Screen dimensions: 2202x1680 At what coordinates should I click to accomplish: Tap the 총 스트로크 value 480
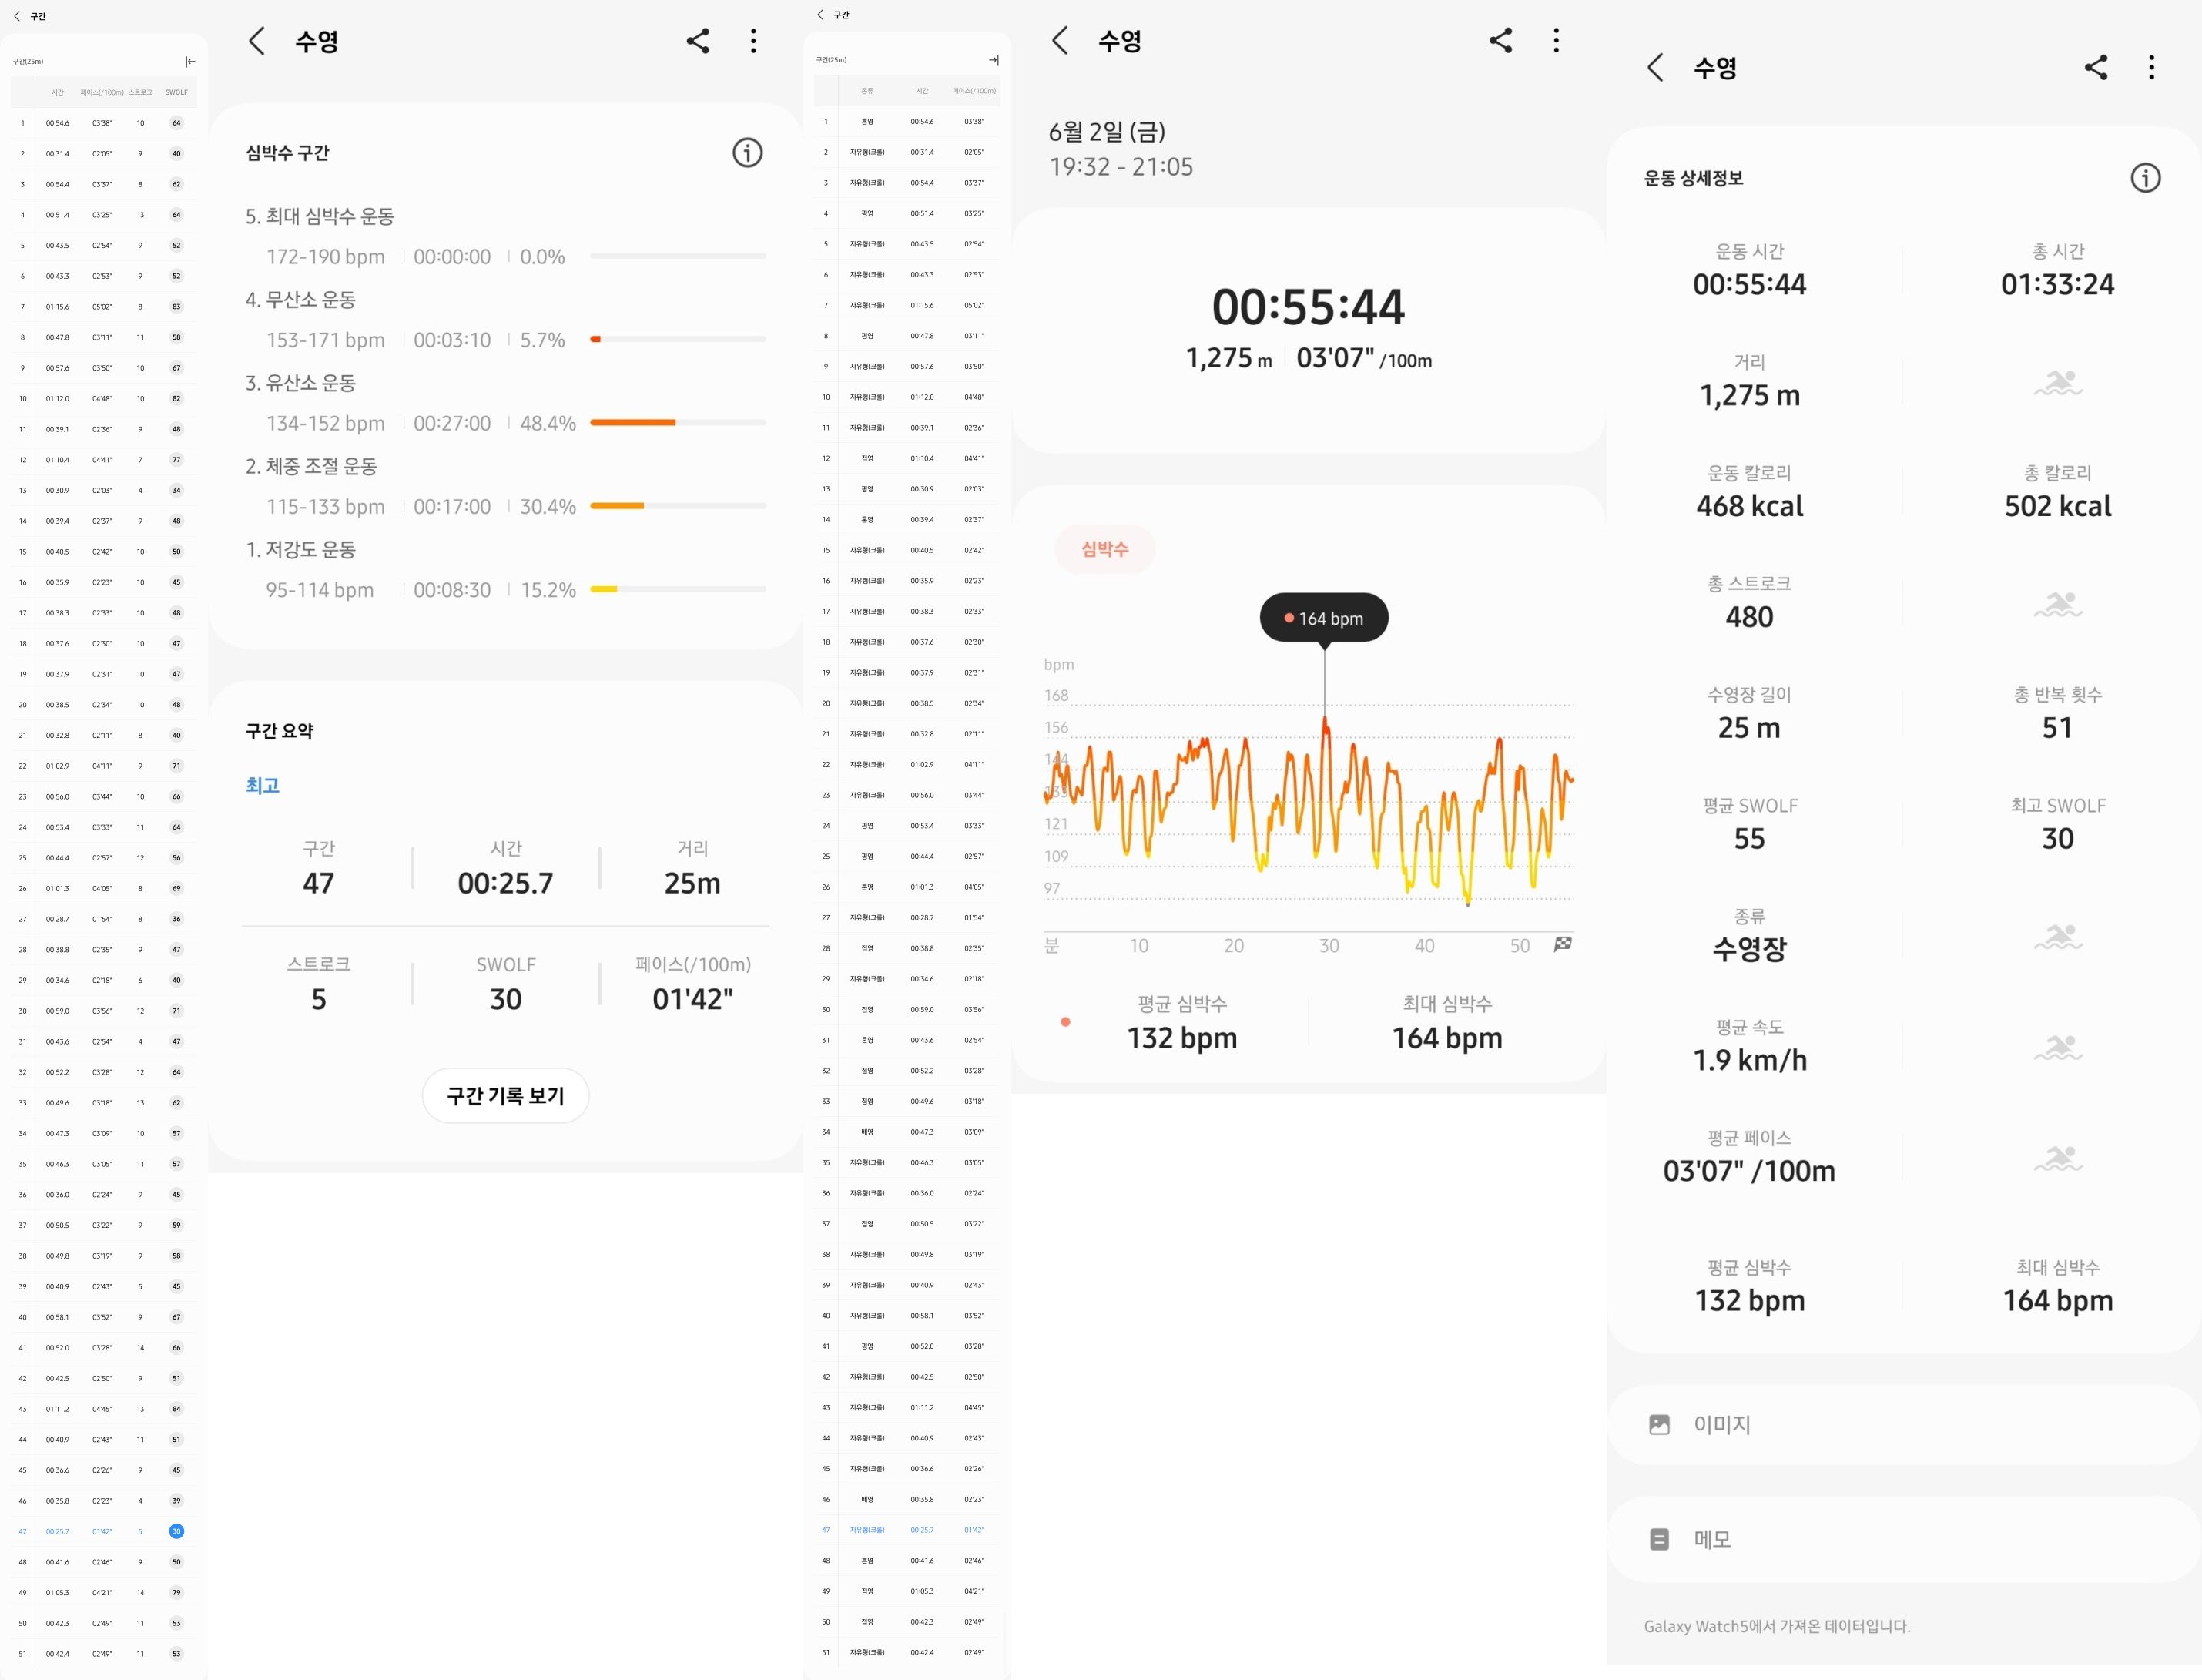coord(1749,617)
